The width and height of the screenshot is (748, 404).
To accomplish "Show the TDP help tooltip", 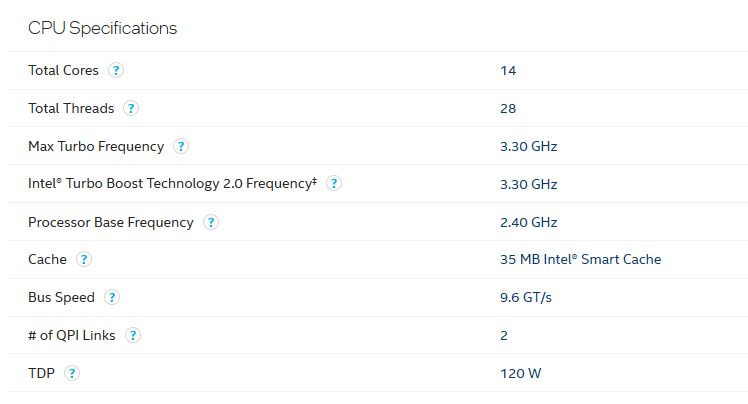I will 72,373.
